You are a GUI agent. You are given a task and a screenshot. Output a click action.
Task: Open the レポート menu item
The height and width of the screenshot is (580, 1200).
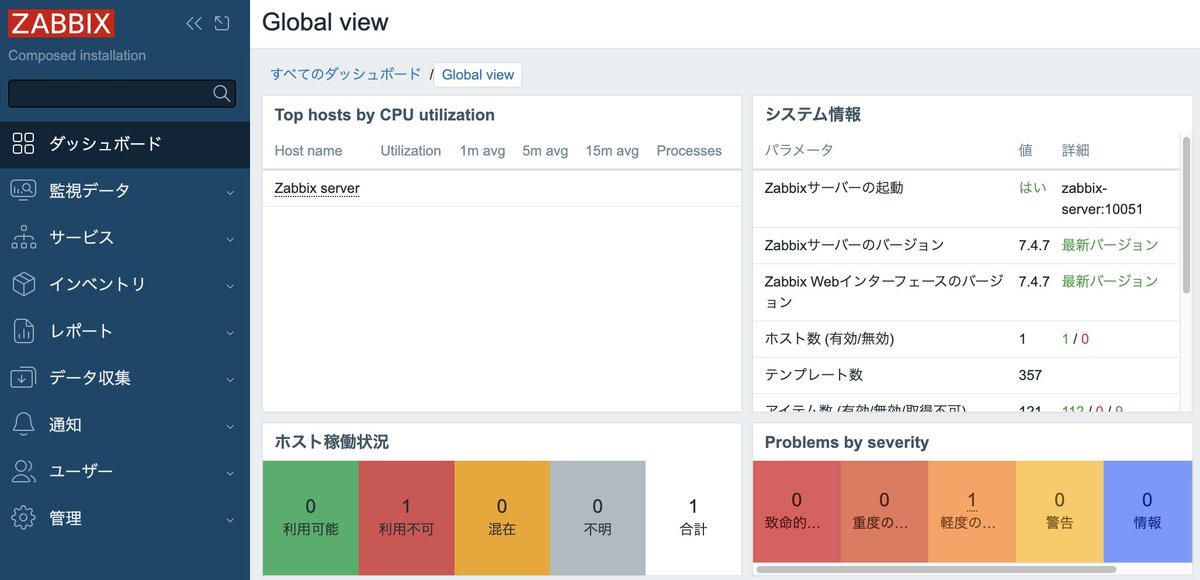[x=125, y=332]
